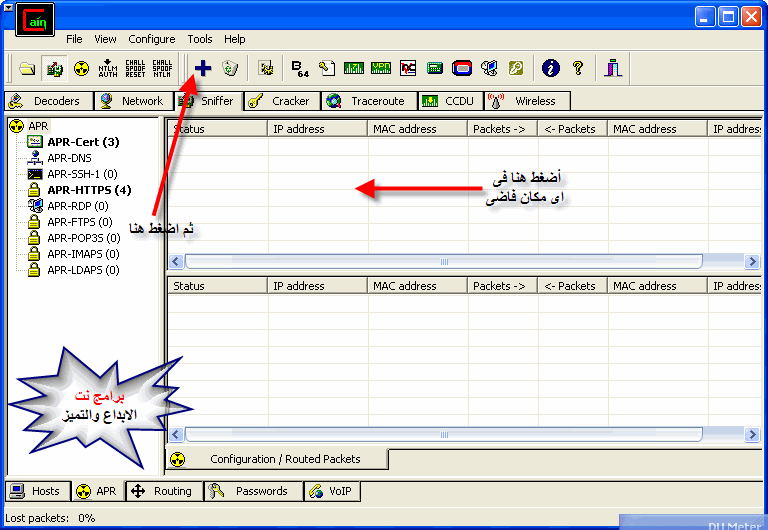Select the Passwords bottom tab

point(253,491)
